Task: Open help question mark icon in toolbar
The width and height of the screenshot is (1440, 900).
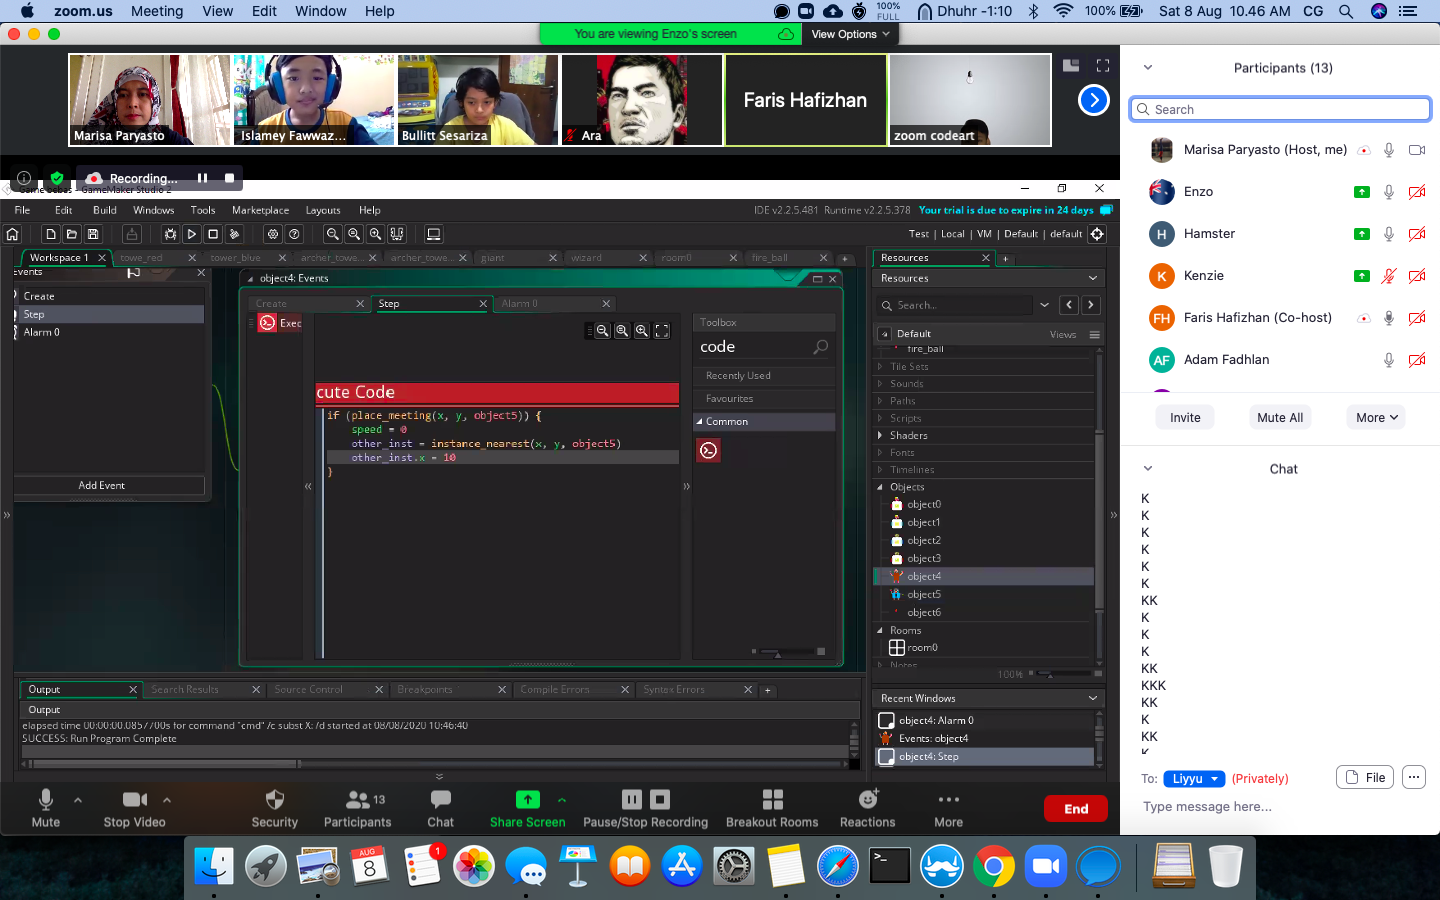Action: 294,234
